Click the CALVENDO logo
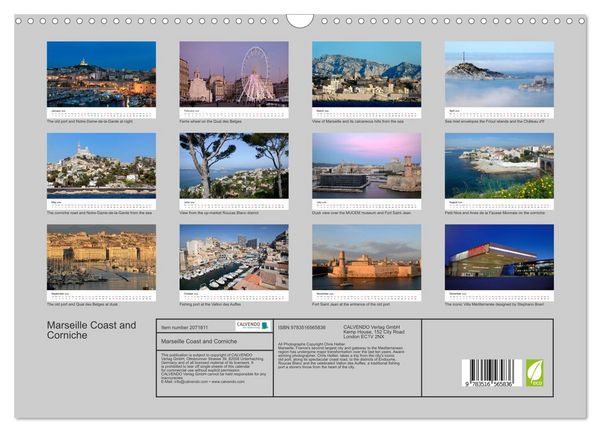Image resolution: width=600 pixels, height=432 pixels. point(253,326)
